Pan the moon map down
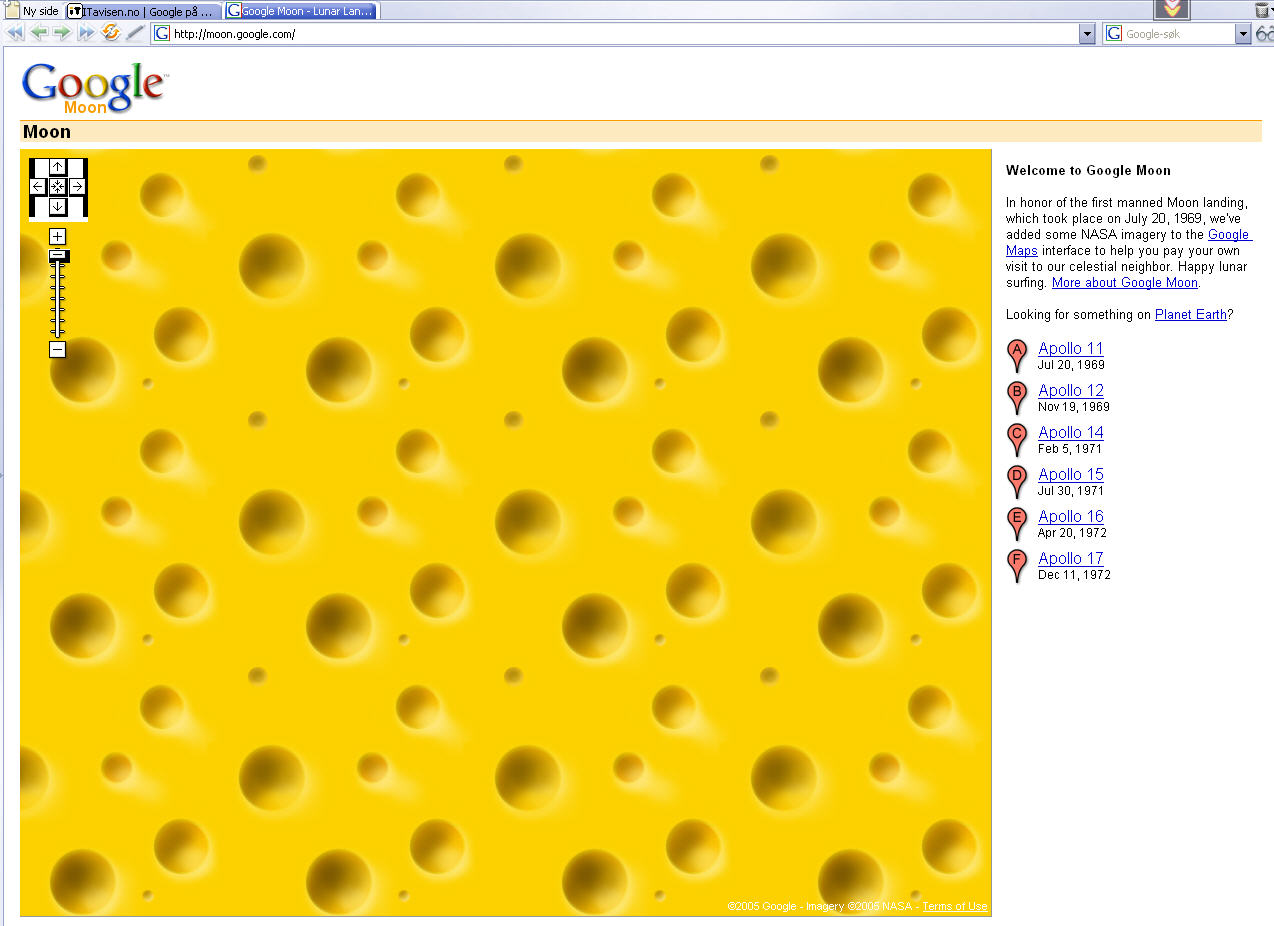 pos(58,206)
